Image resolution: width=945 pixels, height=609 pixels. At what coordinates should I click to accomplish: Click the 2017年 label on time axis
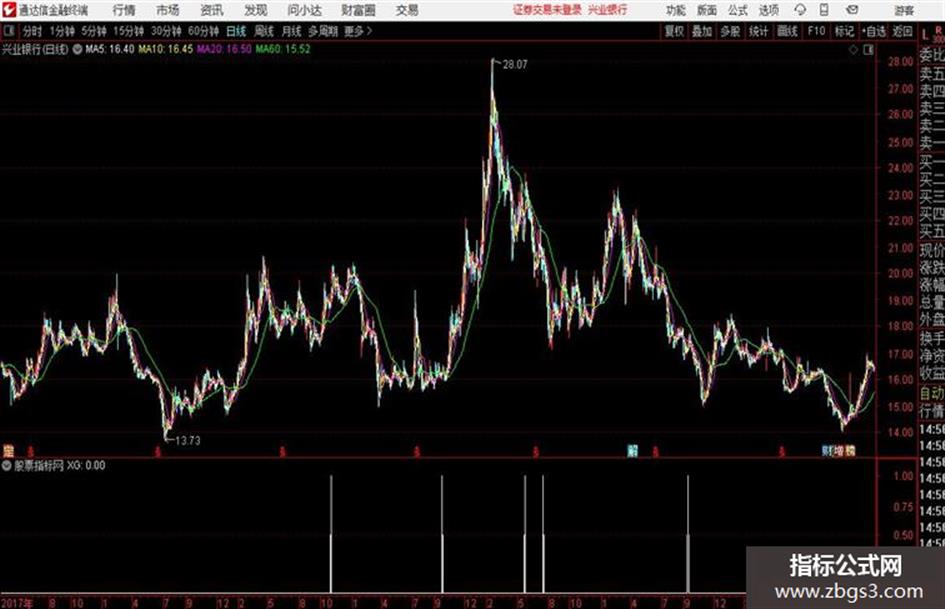tap(16, 603)
